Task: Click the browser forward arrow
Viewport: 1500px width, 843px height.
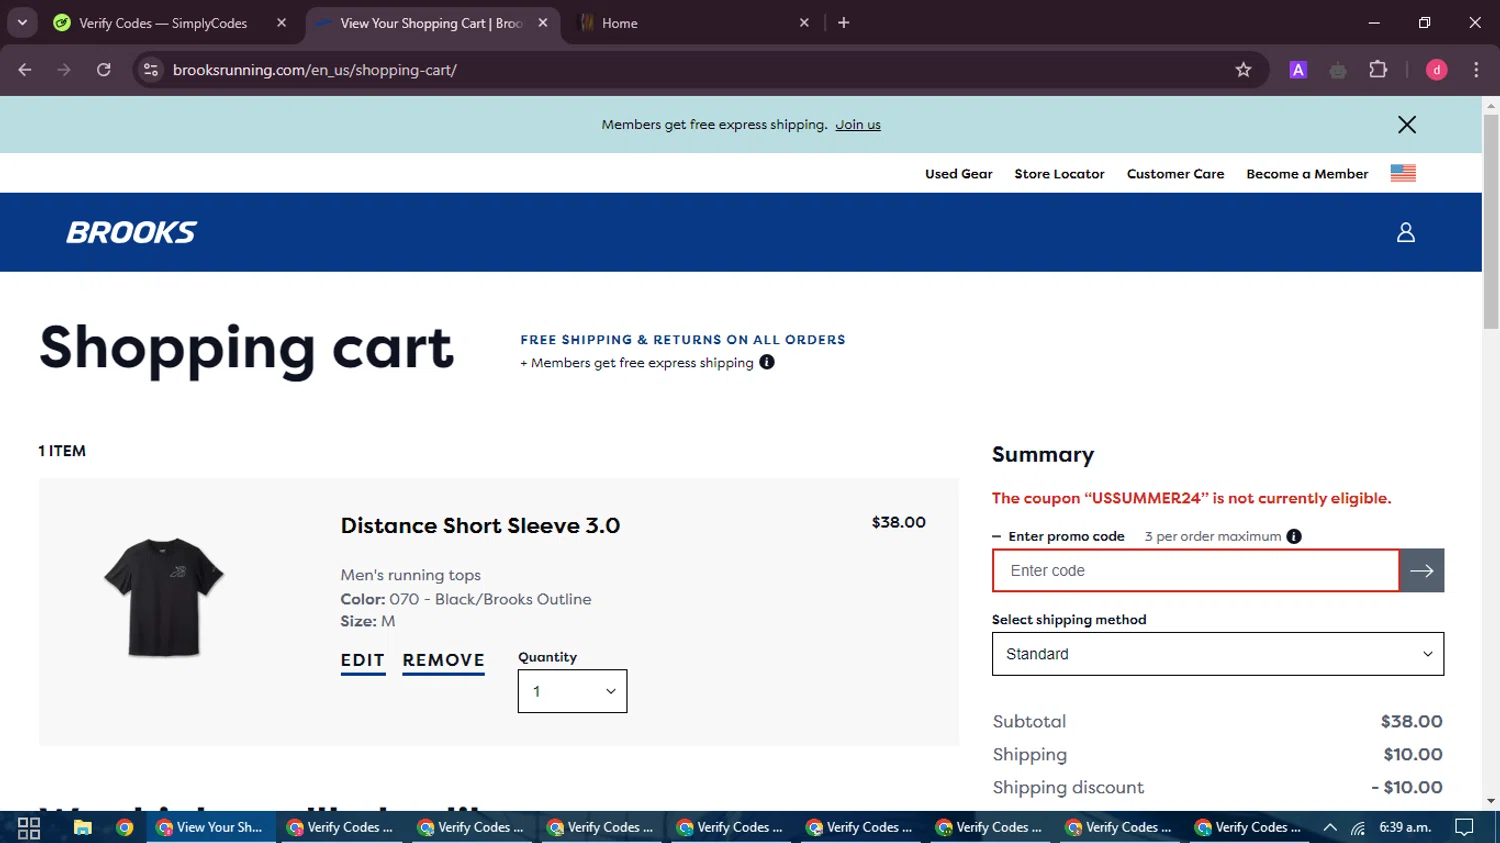Action: [x=64, y=70]
